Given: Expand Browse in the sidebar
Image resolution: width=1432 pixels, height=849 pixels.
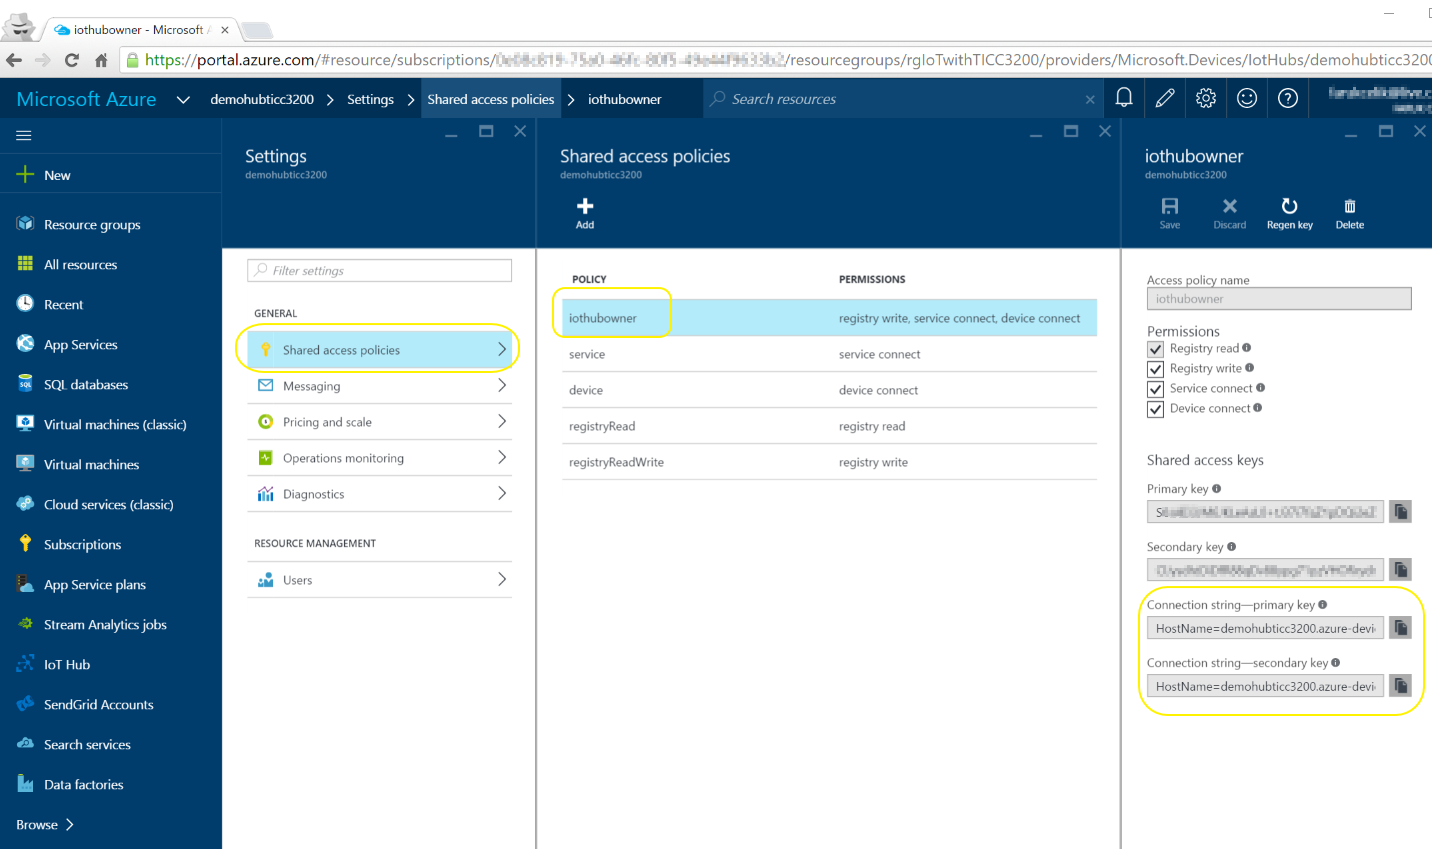Looking at the screenshot, I should point(45,825).
